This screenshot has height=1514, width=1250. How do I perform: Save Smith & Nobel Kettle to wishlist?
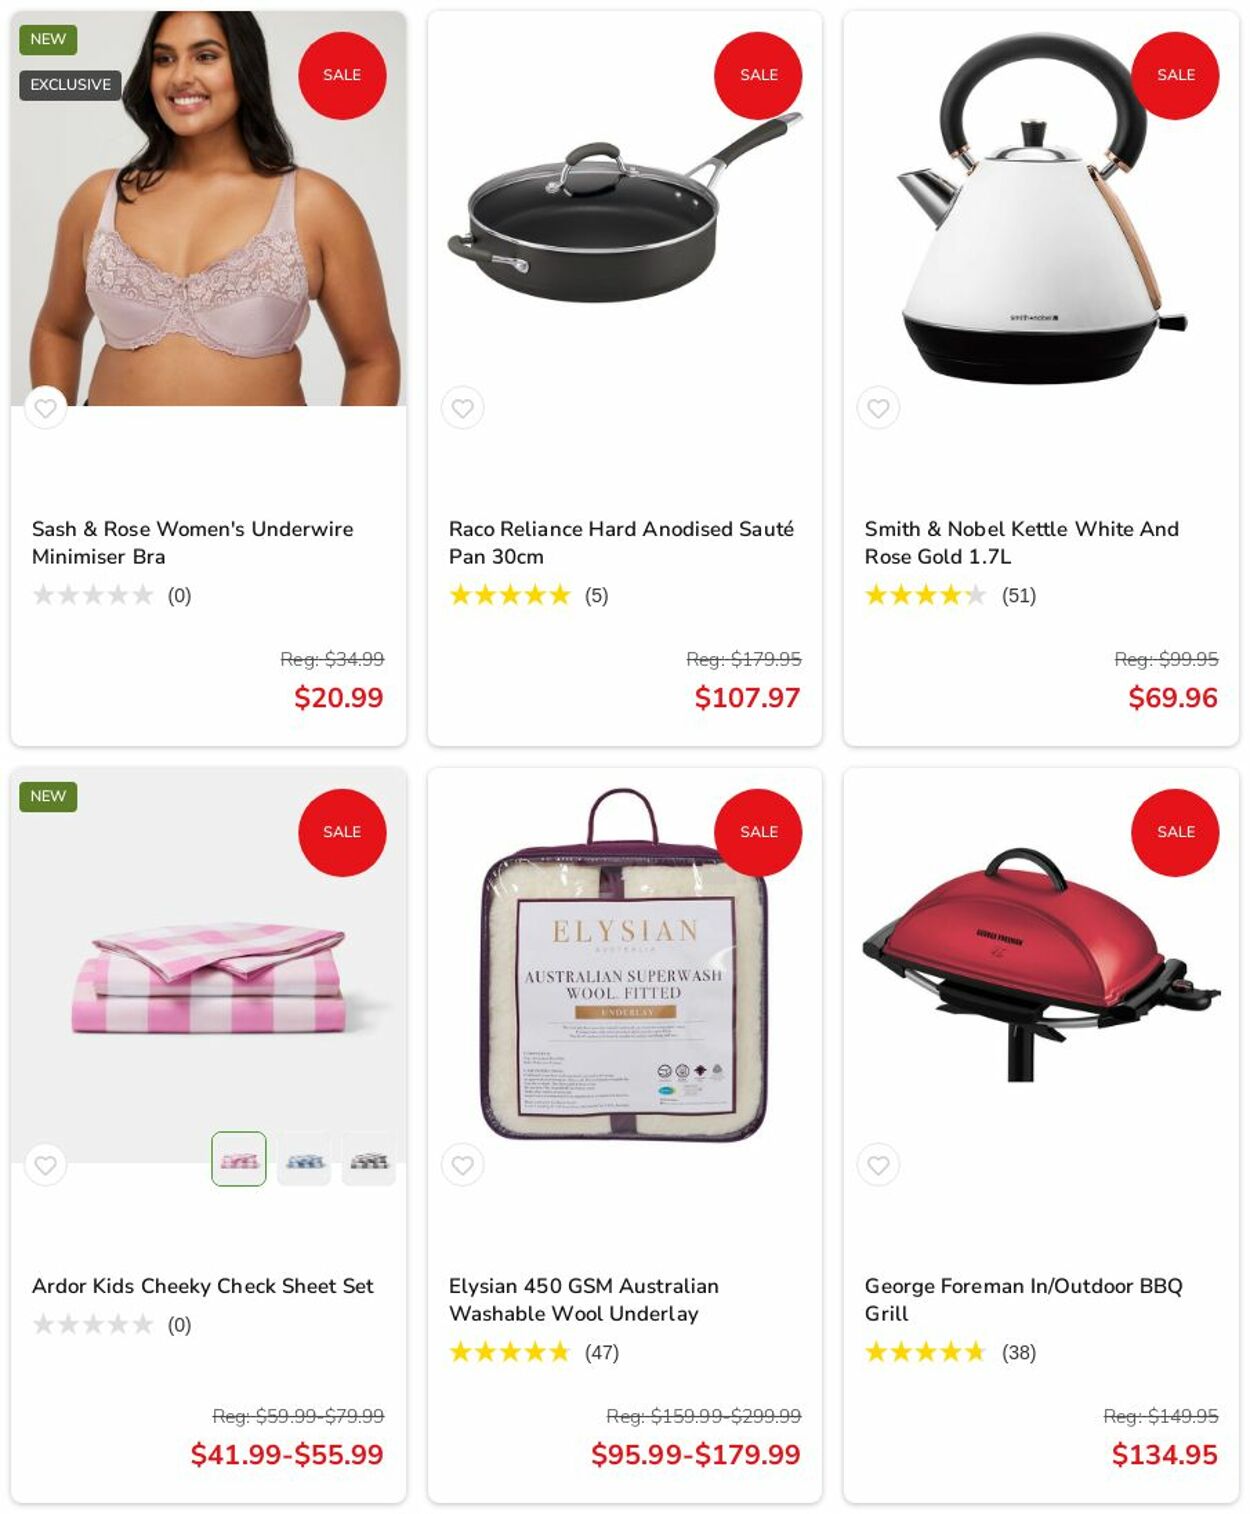click(x=878, y=408)
